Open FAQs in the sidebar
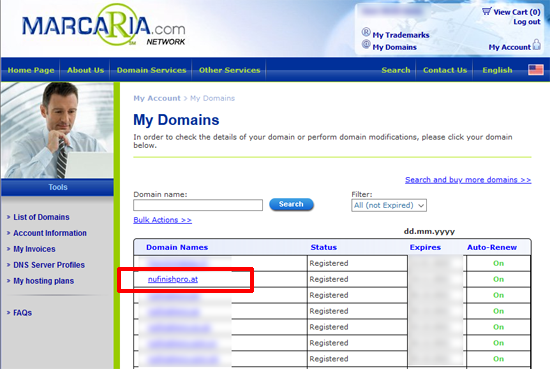This screenshot has width=550, height=369. tap(22, 313)
